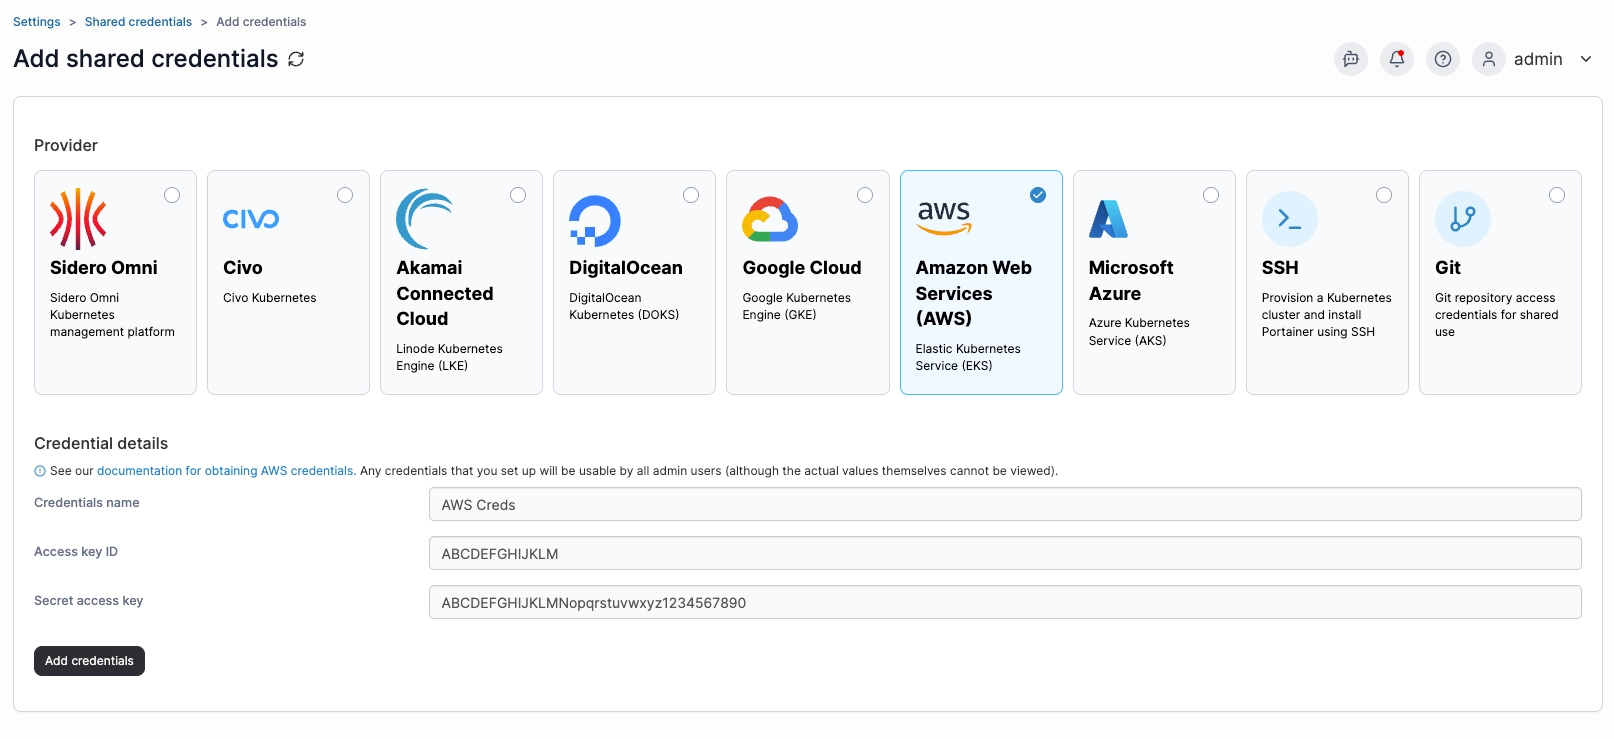Select the Akamai Connected Cloud radio button

coord(518,195)
